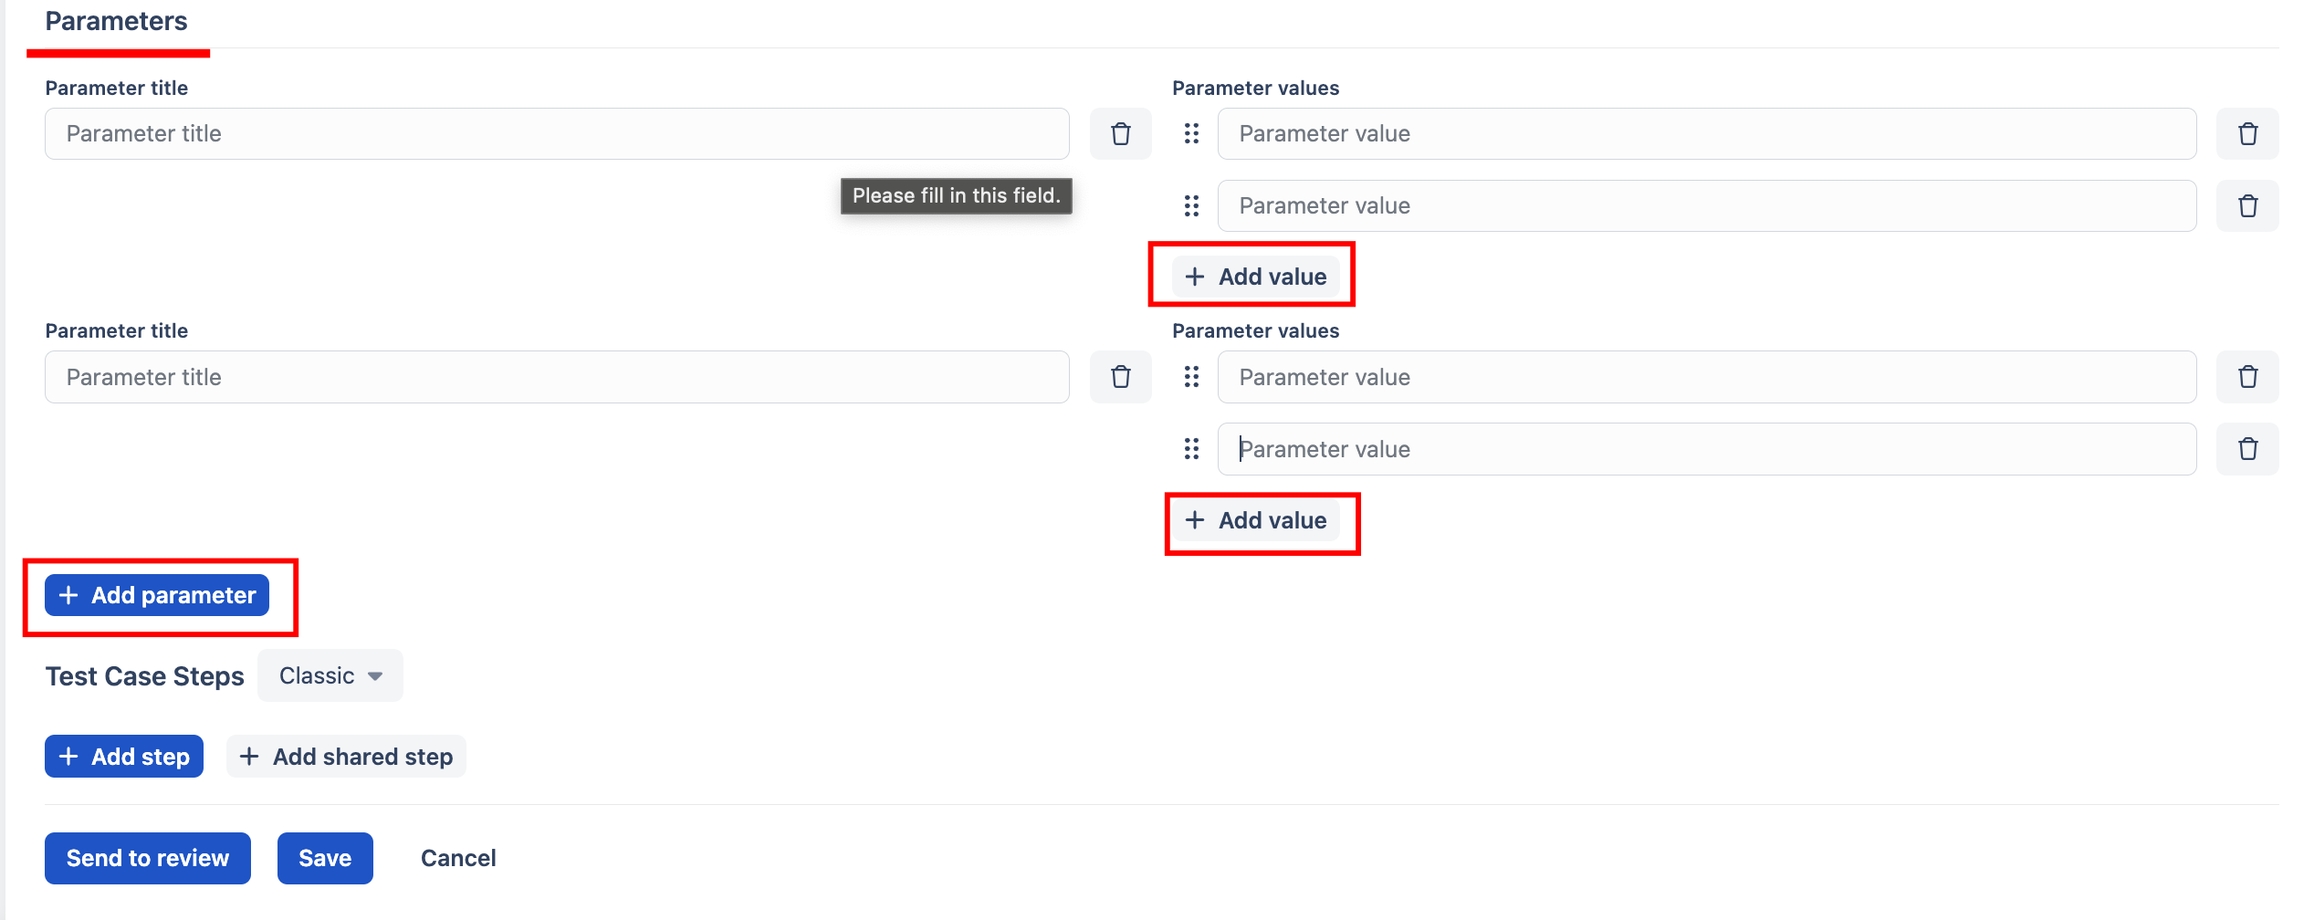This screenshot has height=920, width=2304.
Task: Delete the first parameter title row
Action: (1120, 134)
